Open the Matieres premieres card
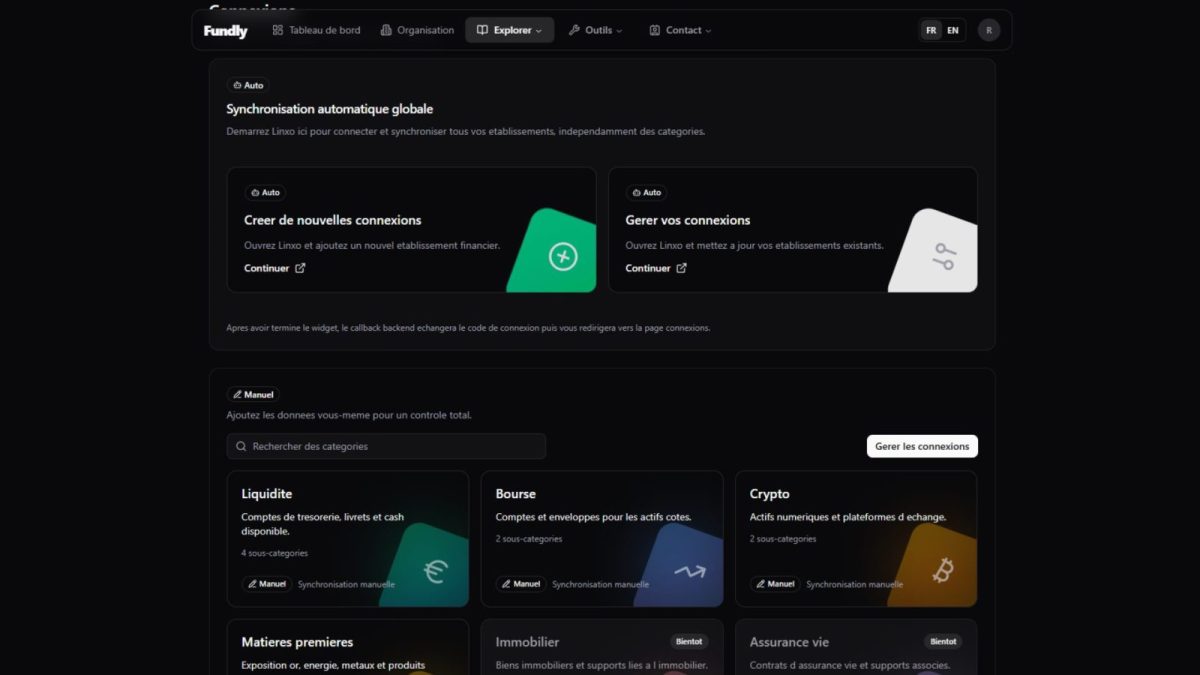Image resolution: width=1200 pixels, height=675 pixels. click(348, 647)
